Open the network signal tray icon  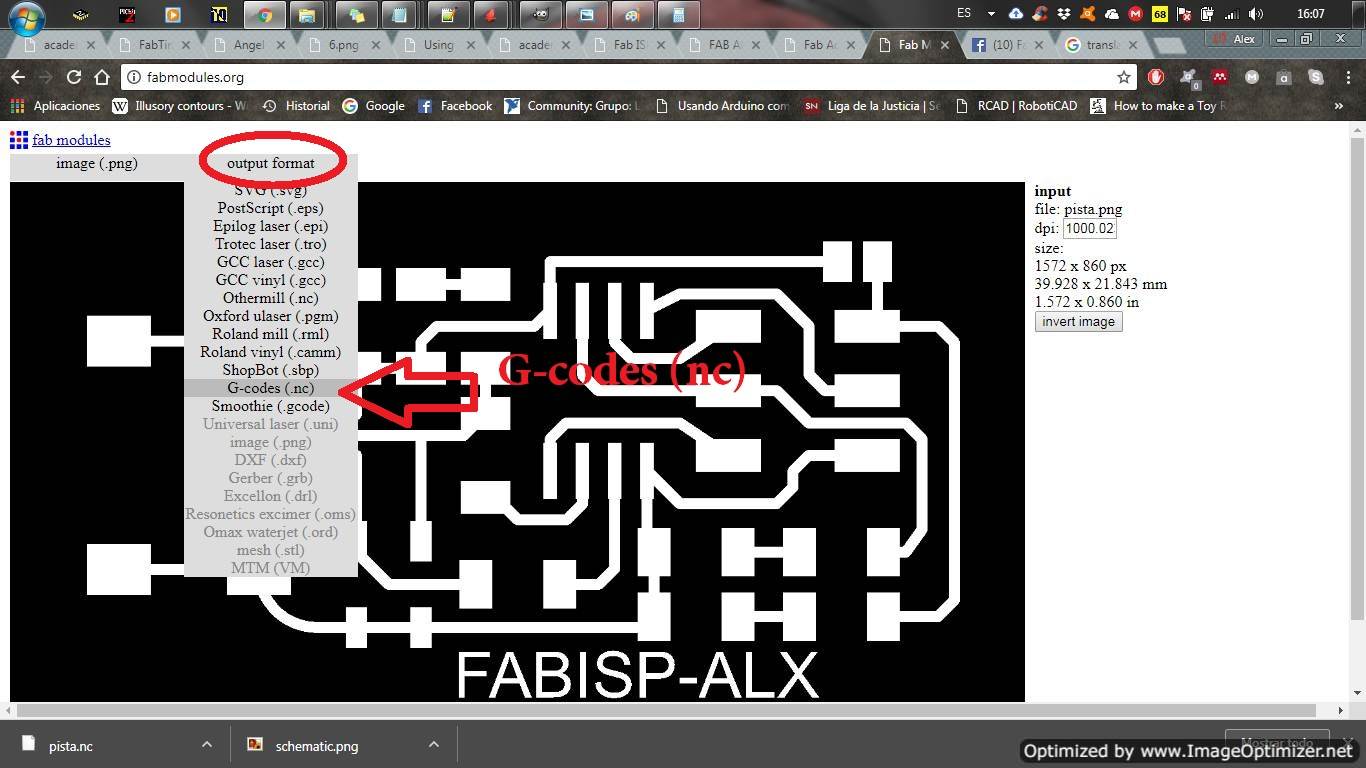tap(1232, 14)
